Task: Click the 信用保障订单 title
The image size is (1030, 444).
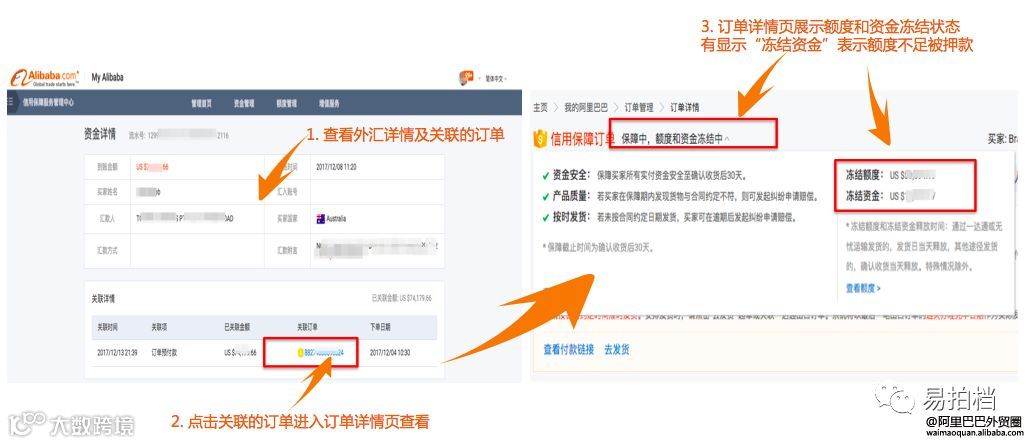Action: [583, 139]
